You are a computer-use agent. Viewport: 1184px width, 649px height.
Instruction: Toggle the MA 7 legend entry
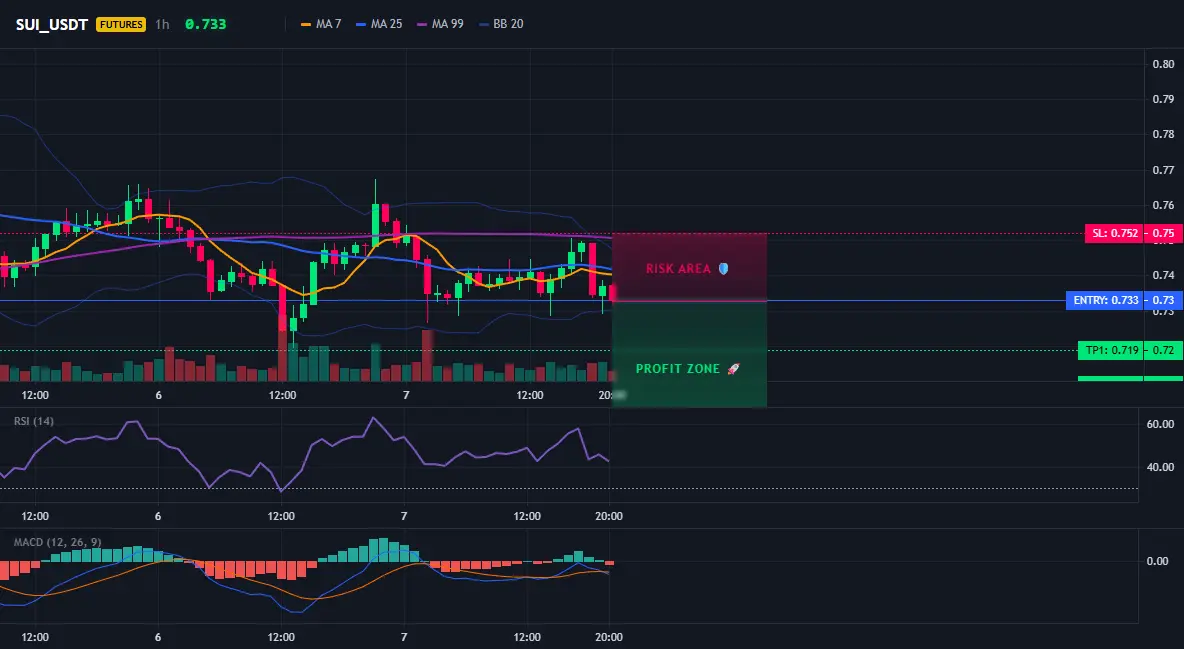pos(321,24)
